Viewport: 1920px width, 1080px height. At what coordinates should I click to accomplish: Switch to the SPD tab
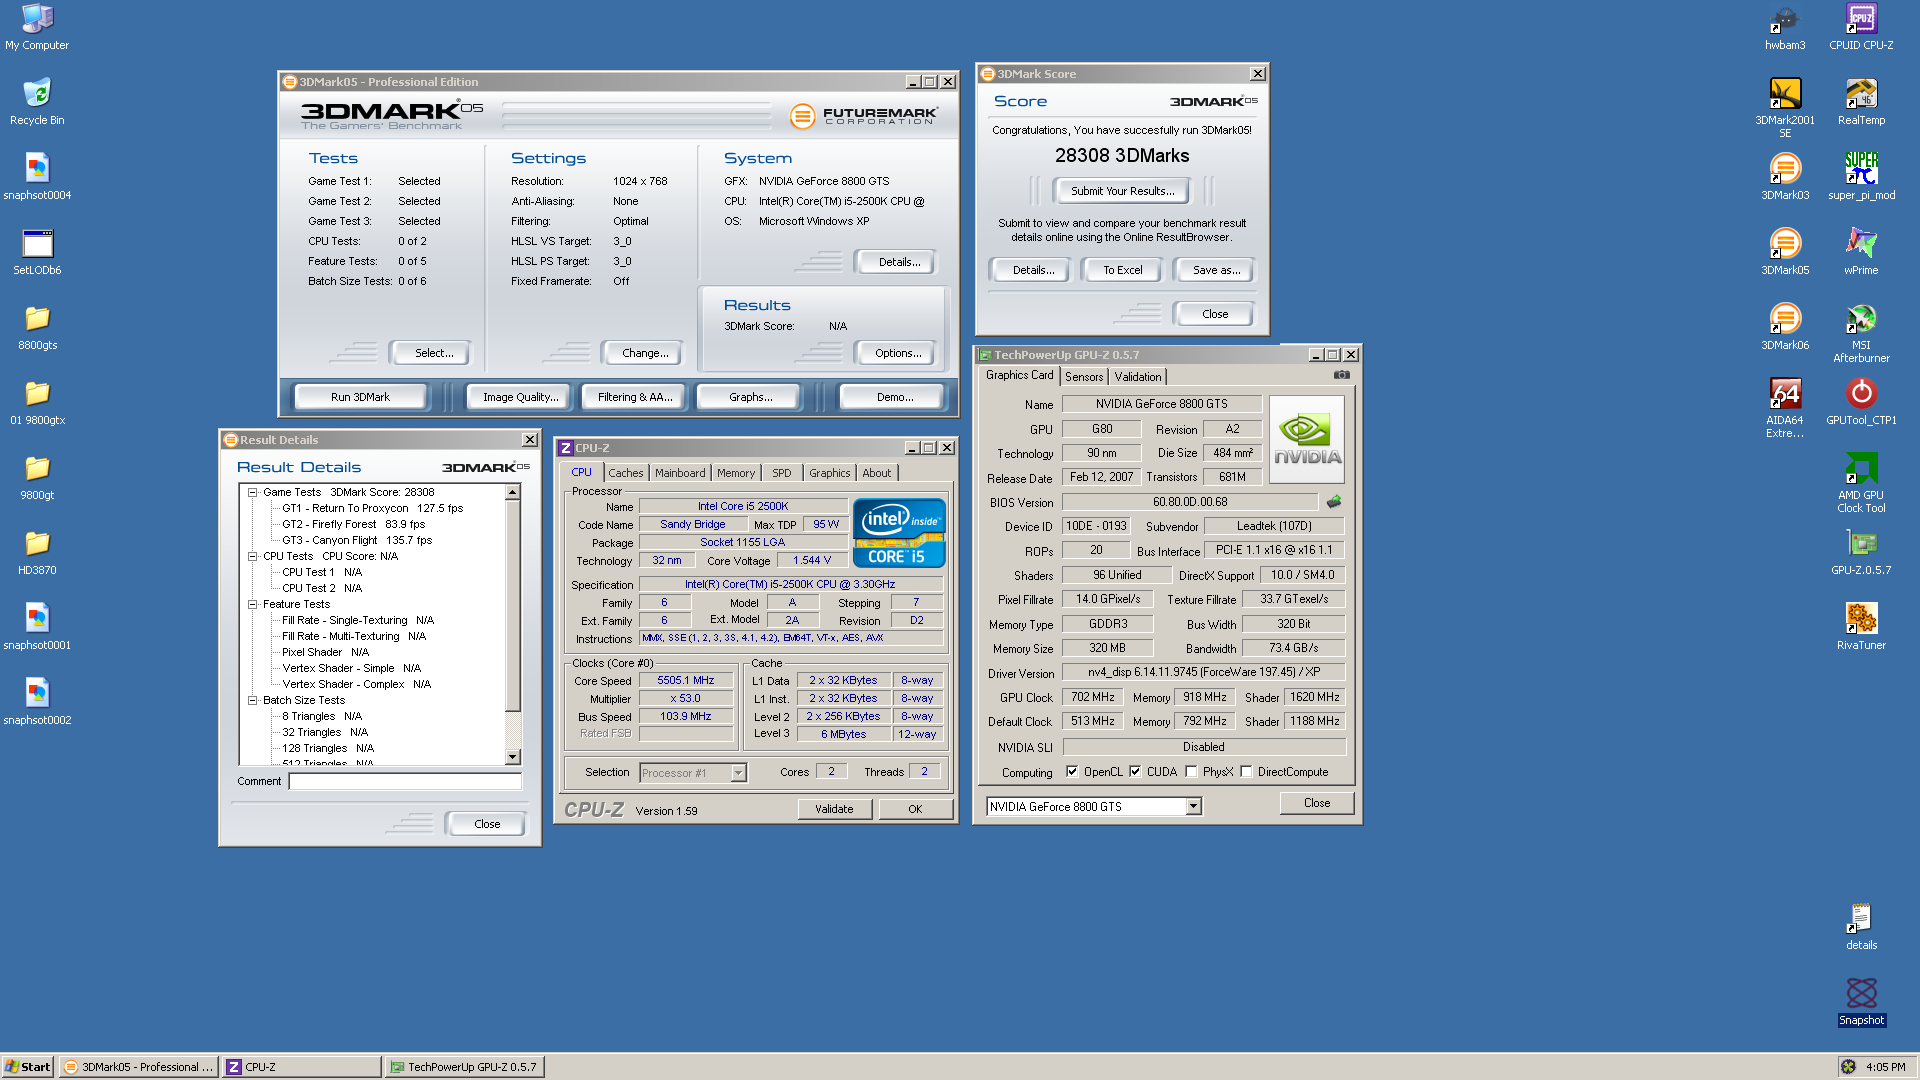tap(782, 473)
